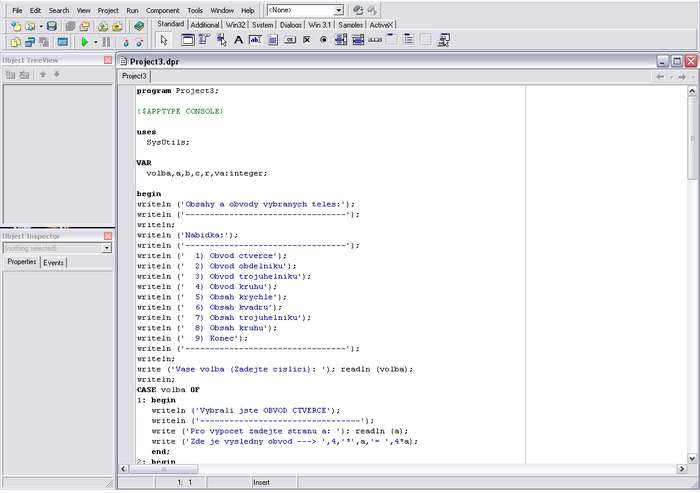The image size is (700, 493).
Task: Open the <None> desktop layout dropdown
Action: click(x=337, y=10)
